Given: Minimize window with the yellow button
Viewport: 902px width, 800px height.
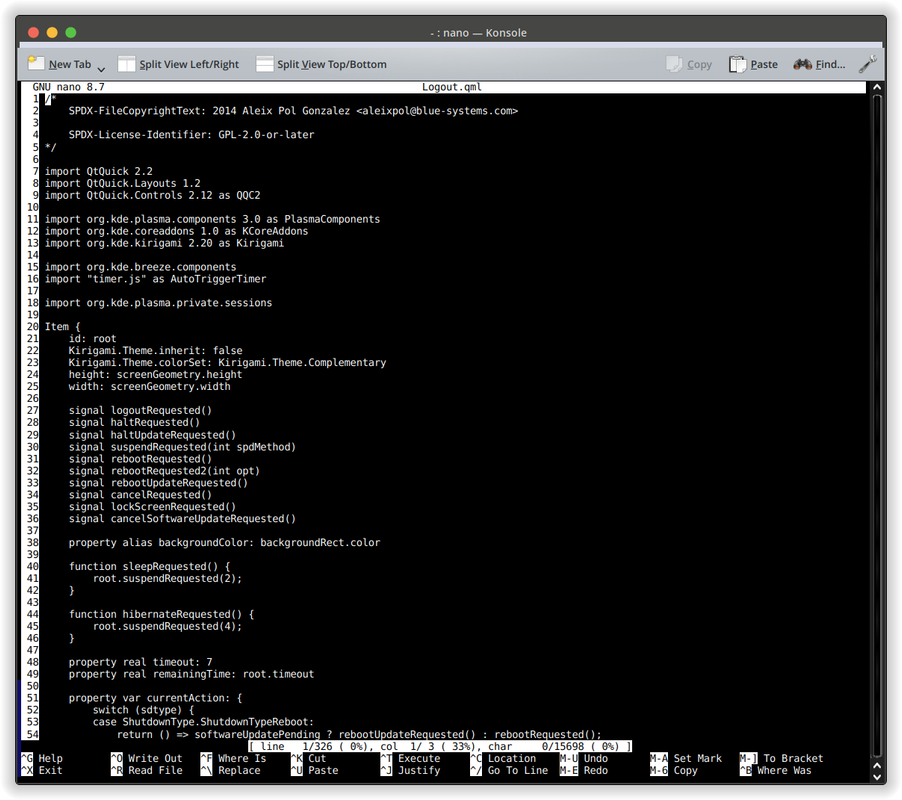Looking at the screenshot, I should point(52,33).
